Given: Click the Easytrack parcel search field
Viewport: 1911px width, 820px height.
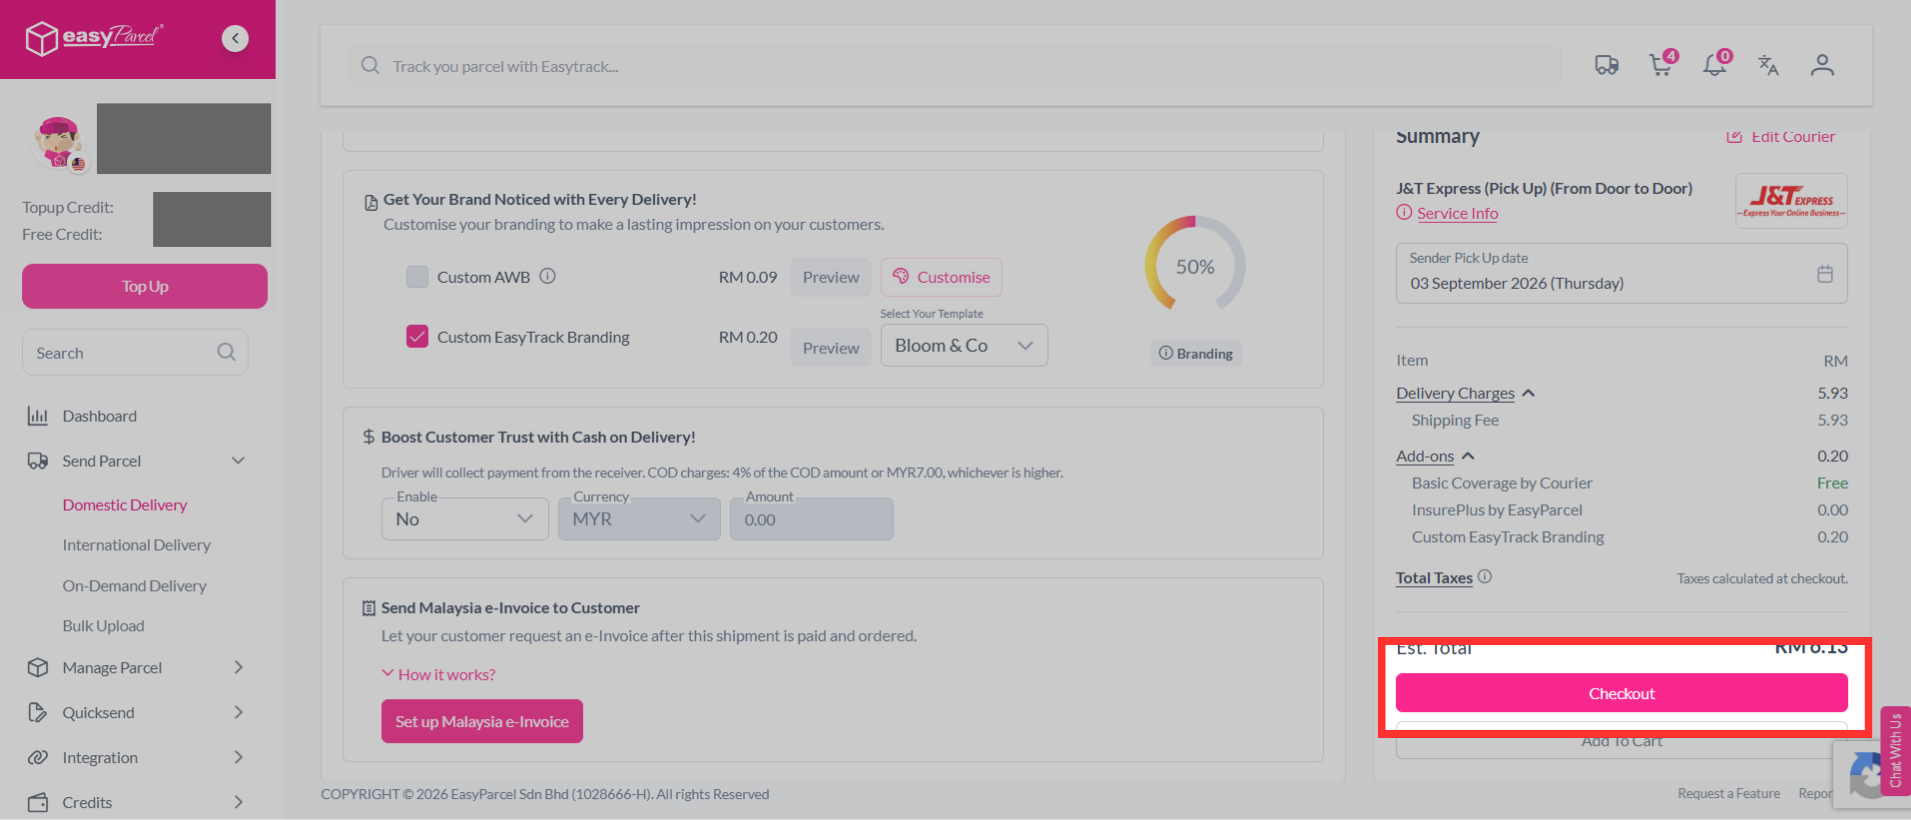Looking at the screenshot, I should click(x=955, y=66).
